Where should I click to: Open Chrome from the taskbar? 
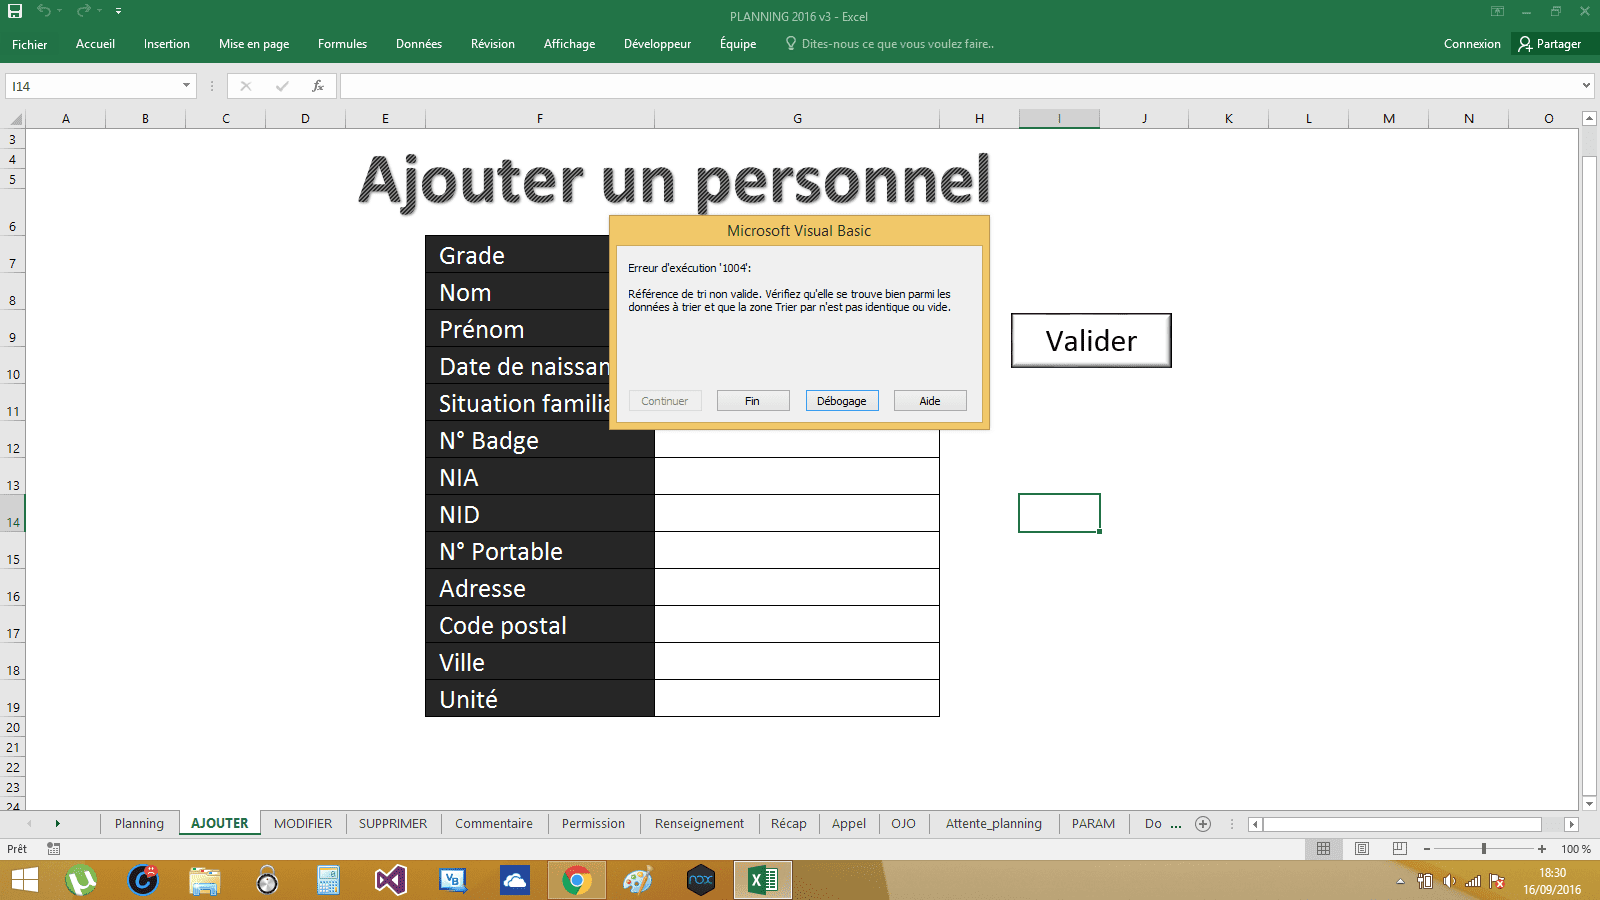pos(576,881)
